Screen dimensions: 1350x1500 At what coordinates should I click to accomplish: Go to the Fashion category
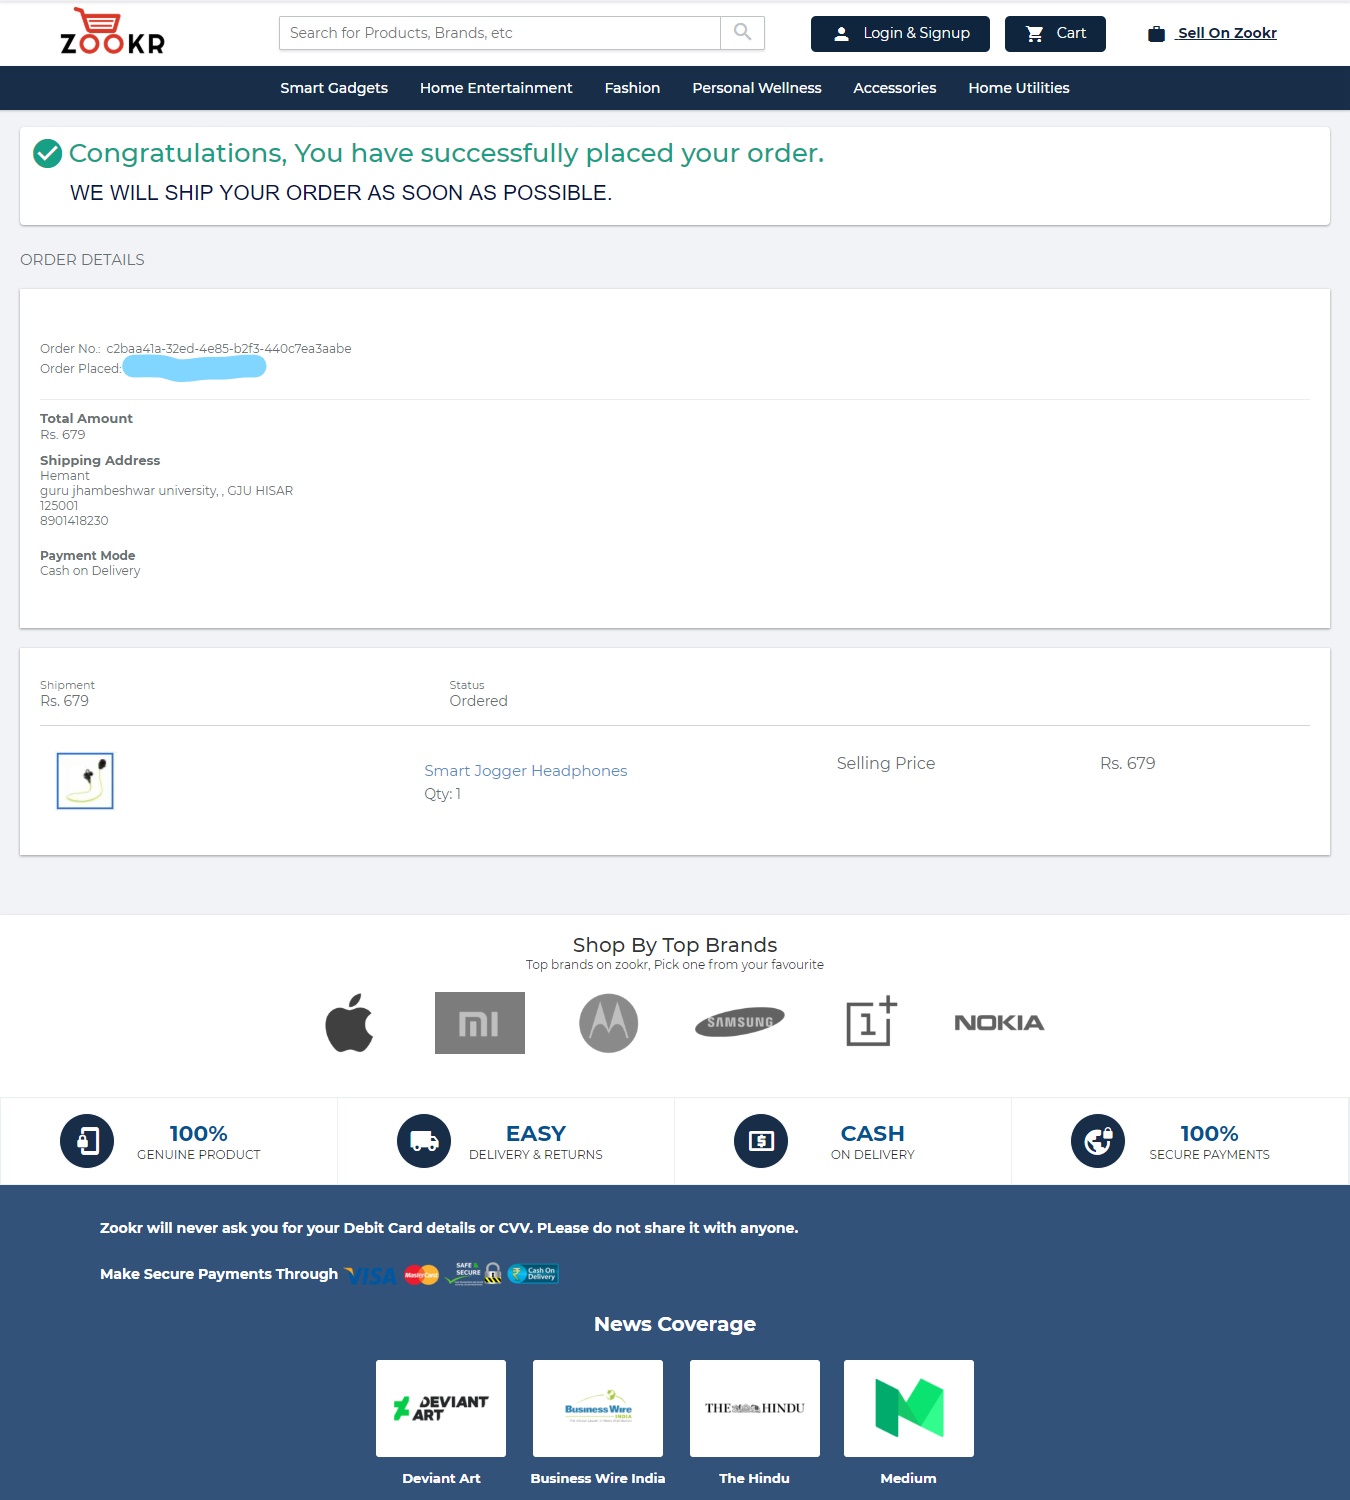[x=632, y=88]
